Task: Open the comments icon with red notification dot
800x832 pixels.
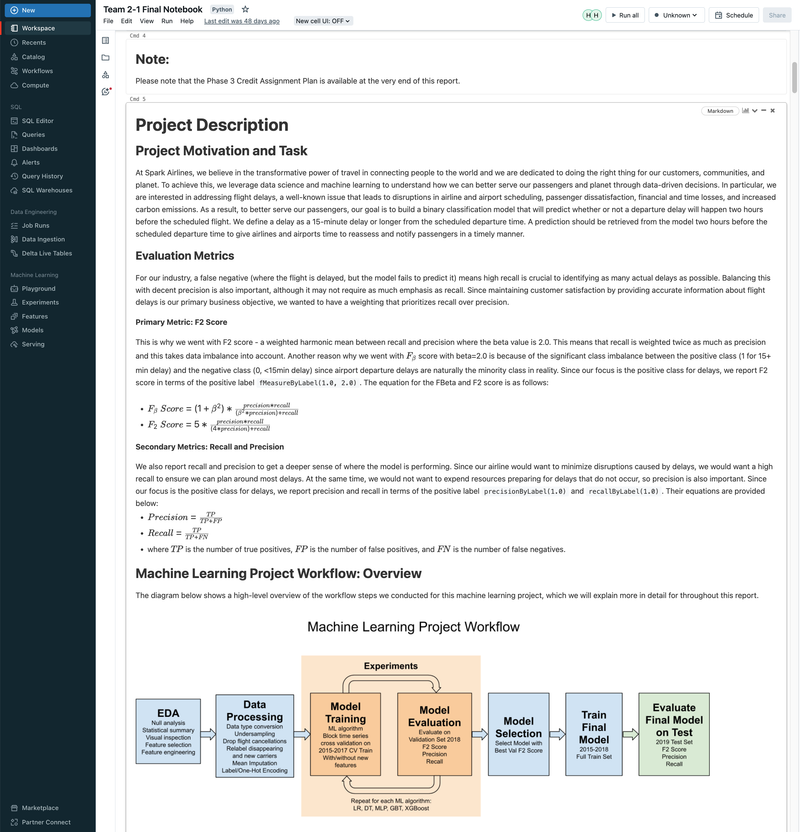Action: [x=107, y=91]
